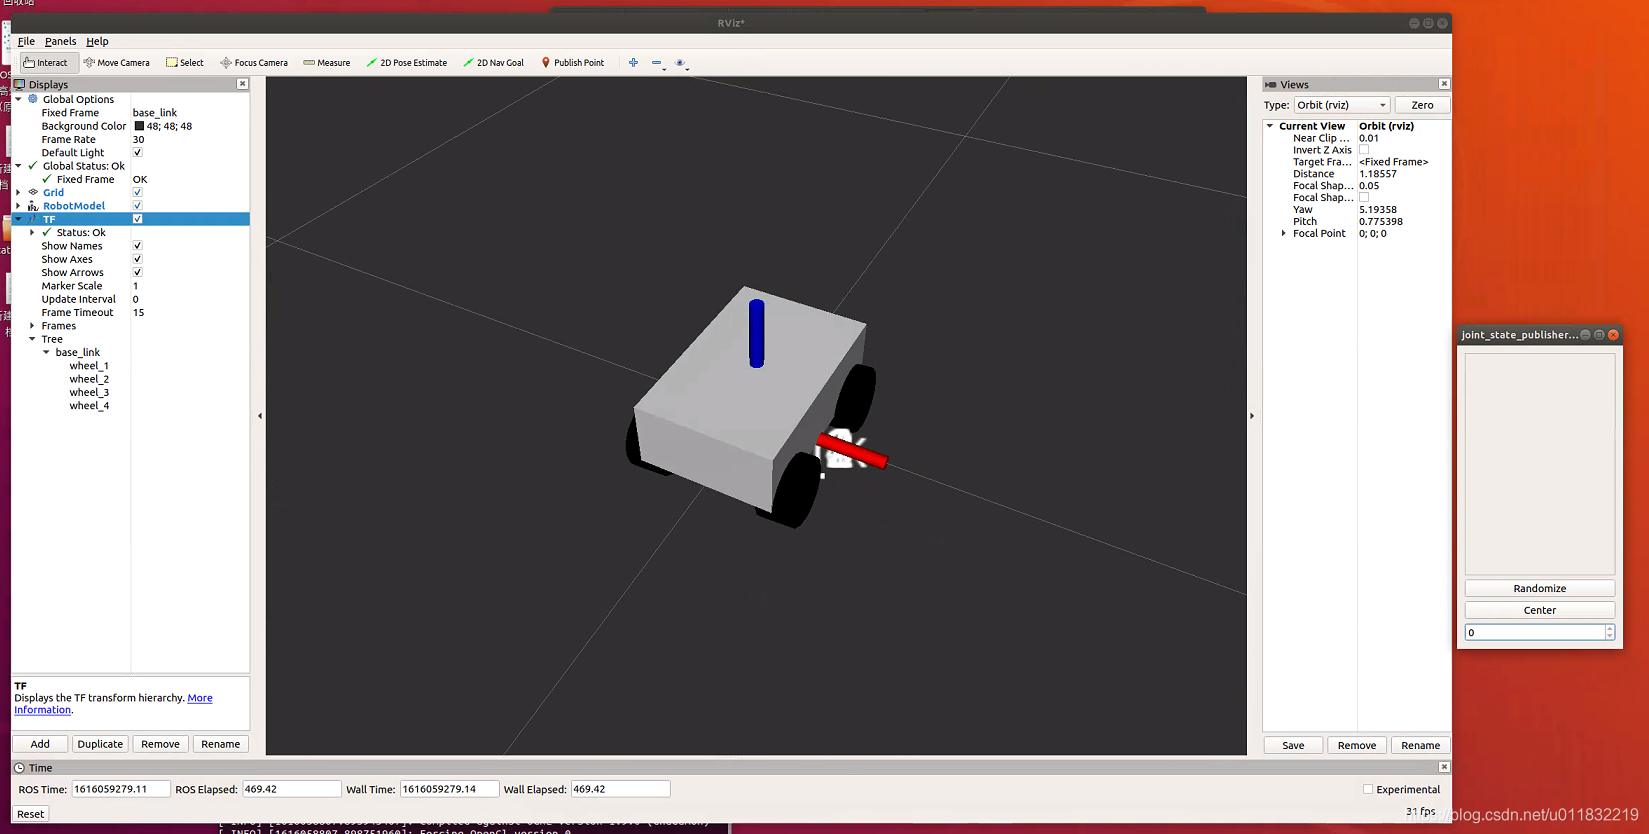
Task: Click the Background Color swatch
Action: [x=139, y=126]
